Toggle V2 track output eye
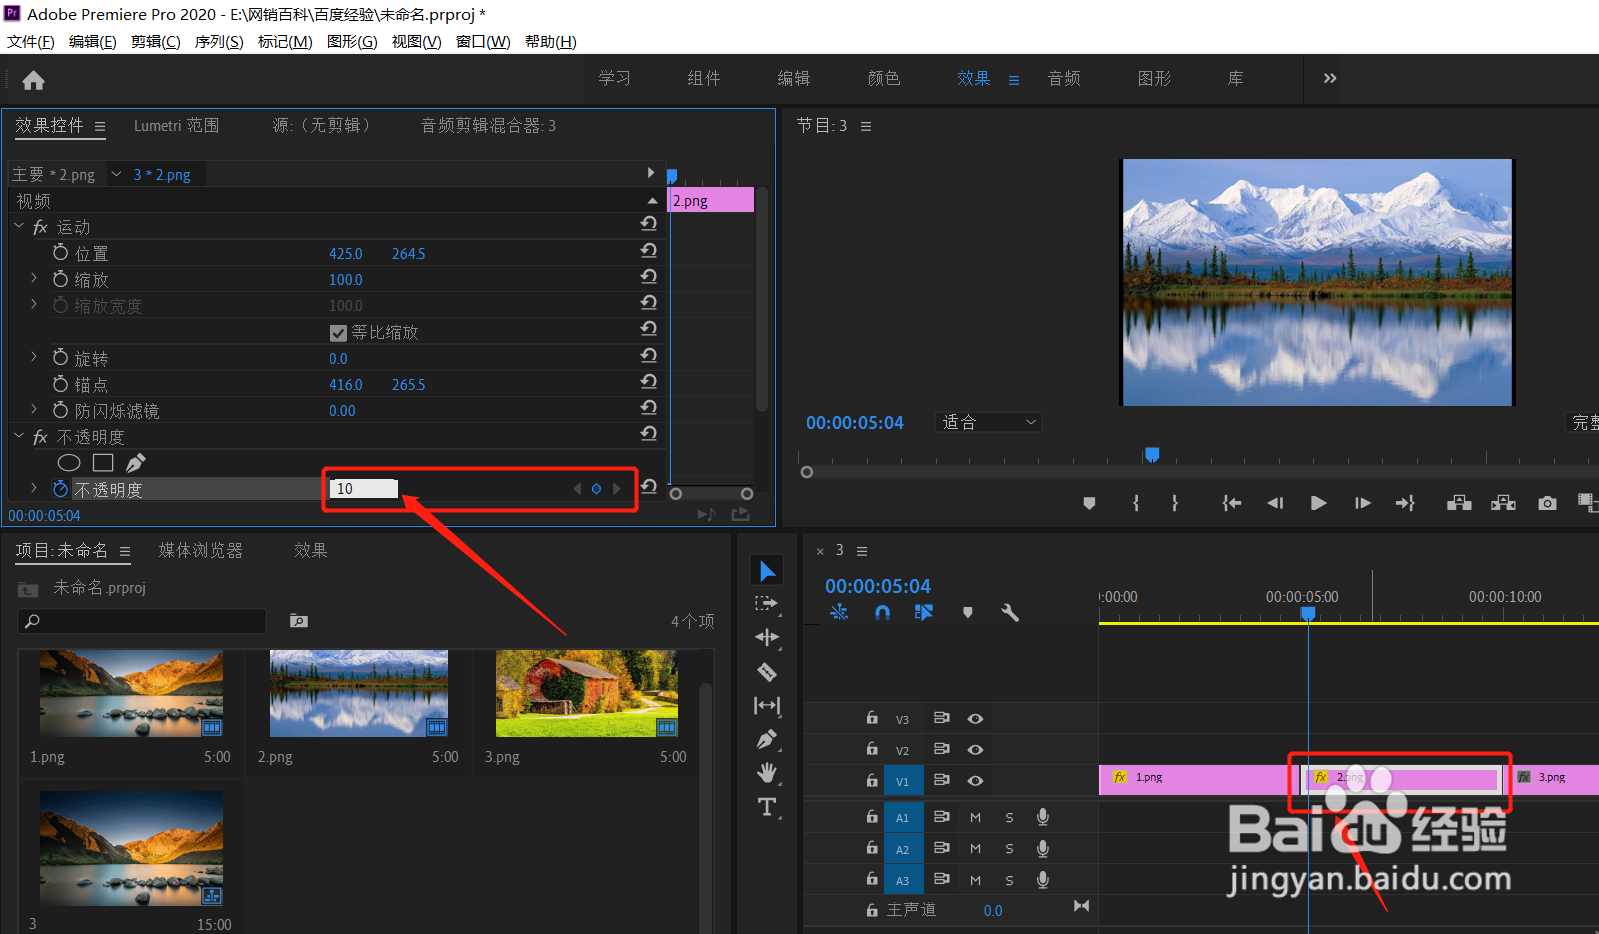 [x=975, y=750]
